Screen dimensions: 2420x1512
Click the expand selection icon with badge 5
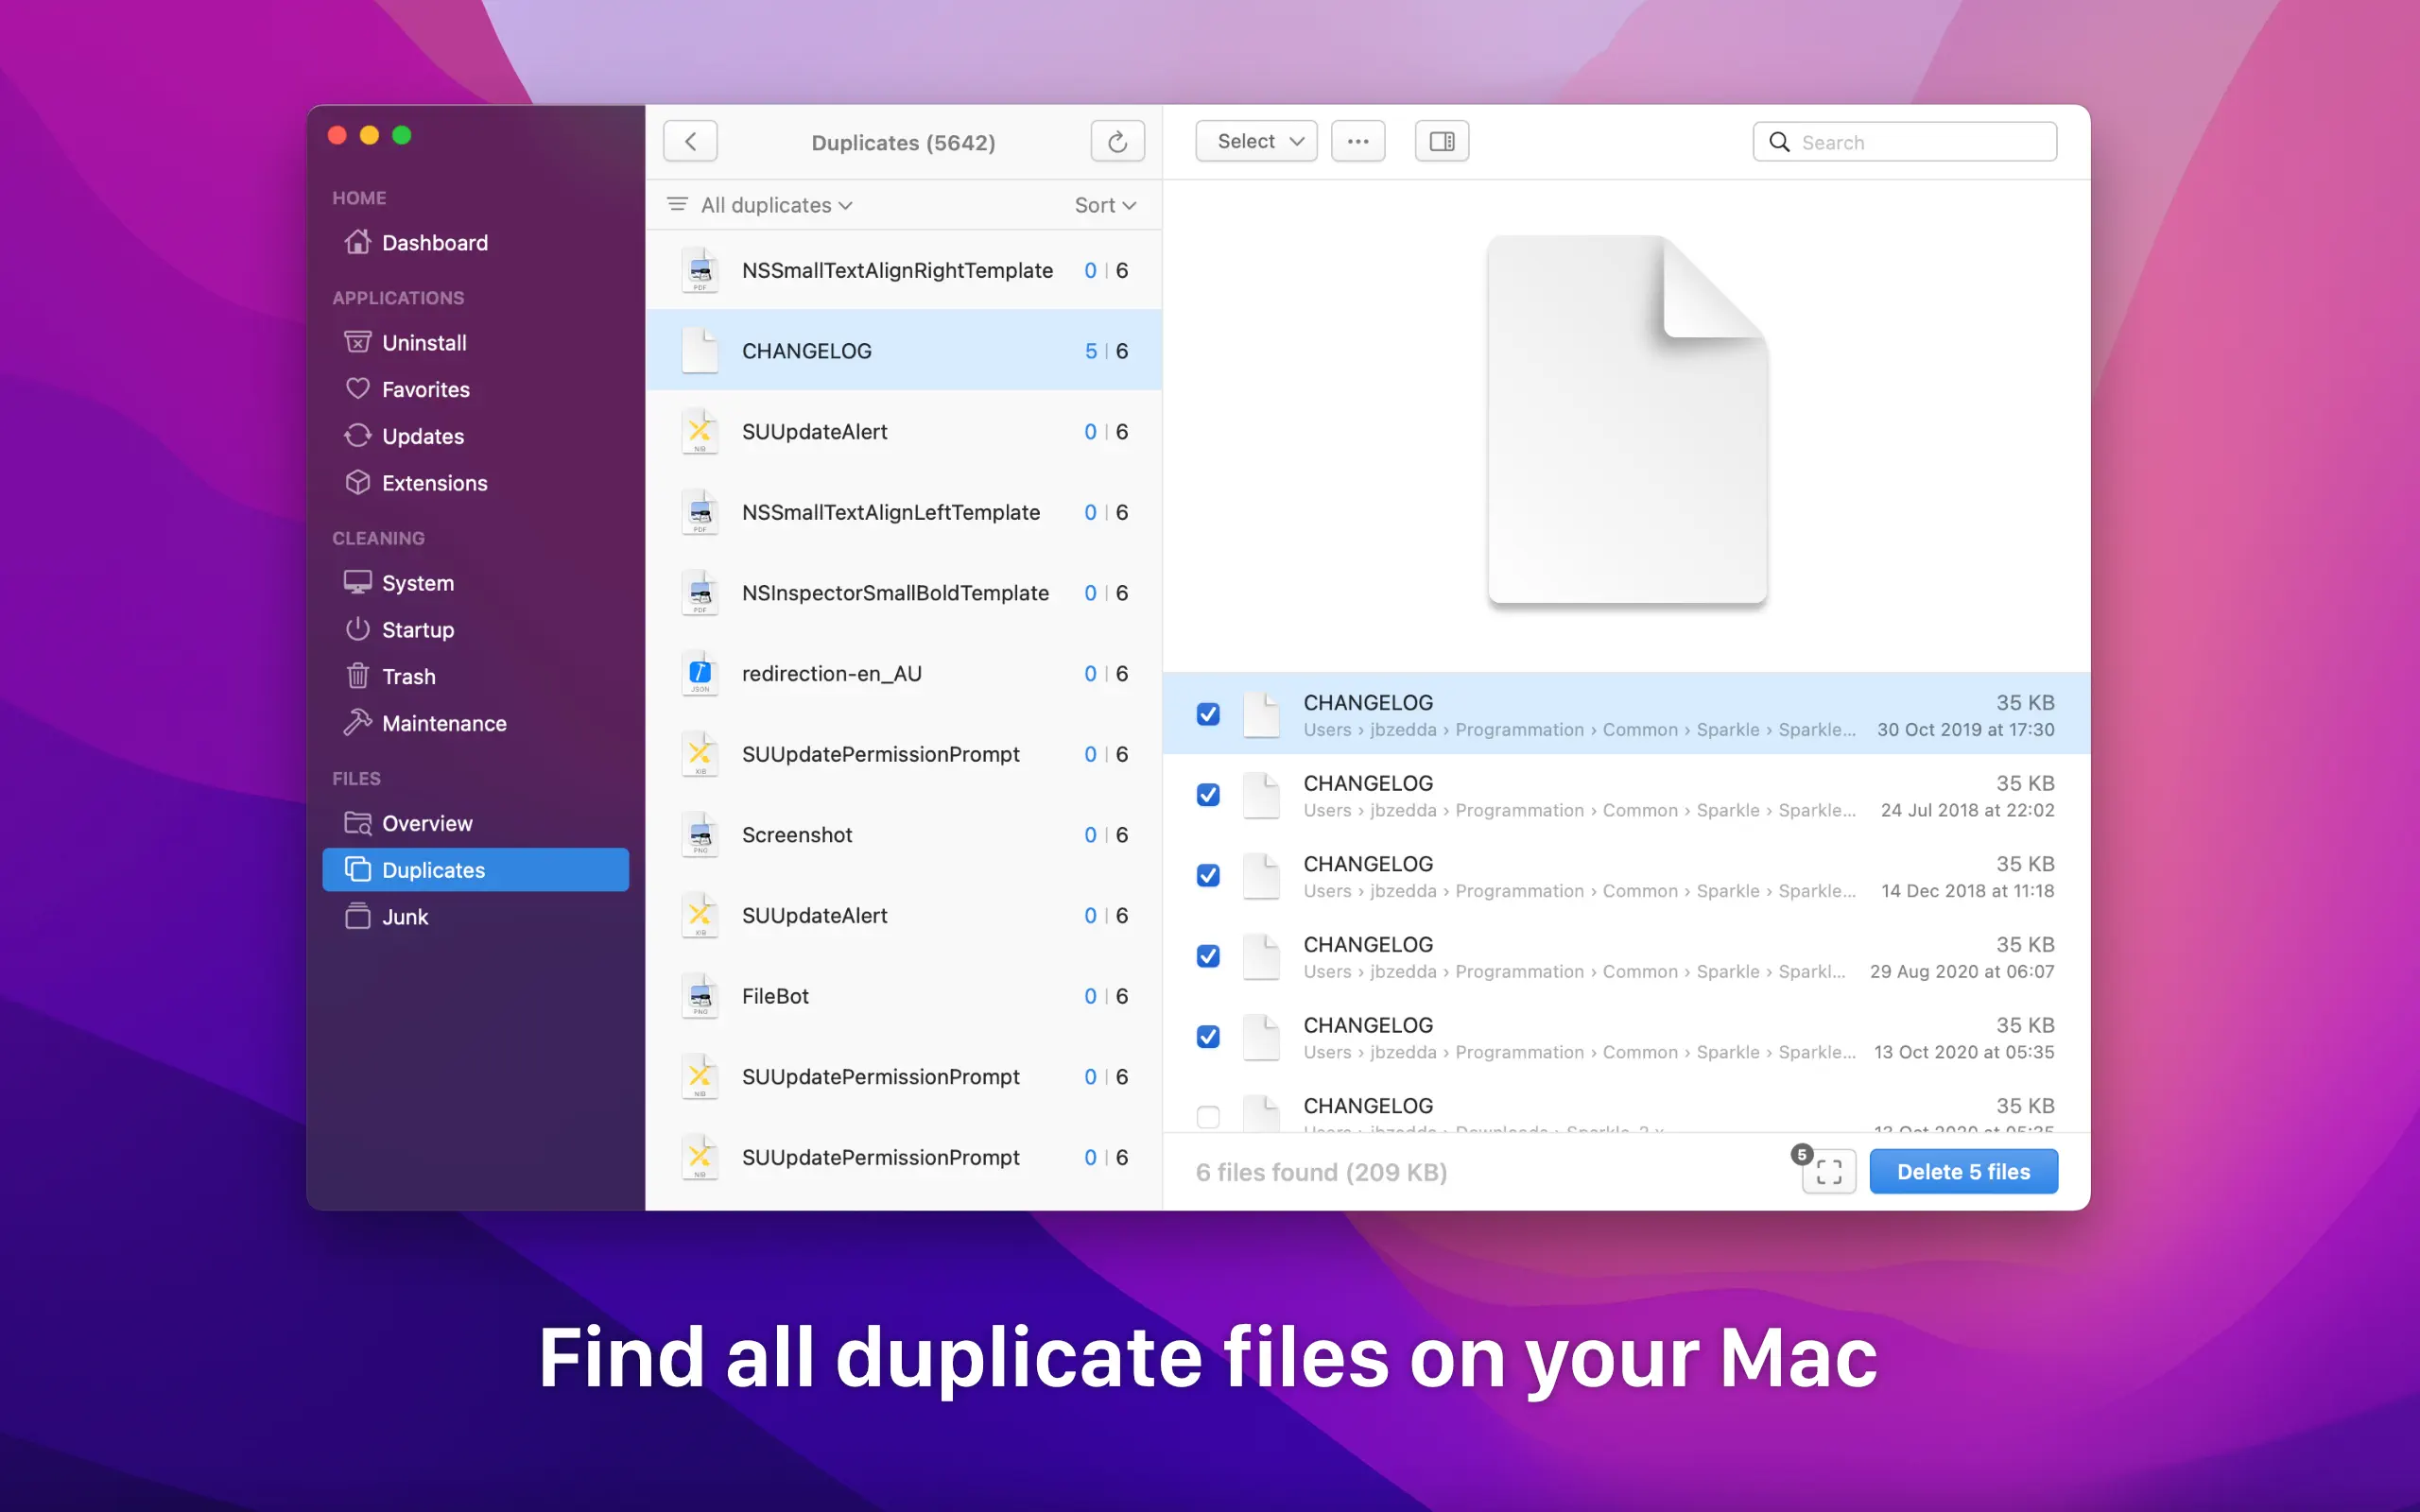coord(1828,1171)
